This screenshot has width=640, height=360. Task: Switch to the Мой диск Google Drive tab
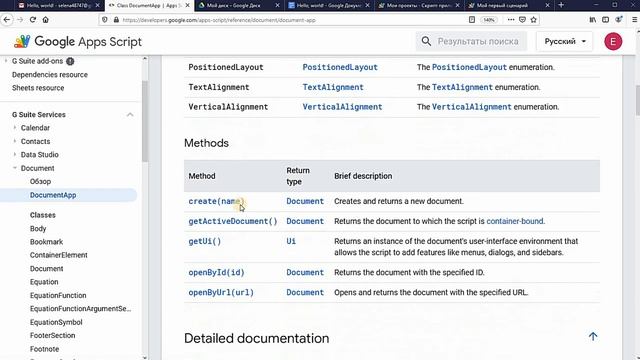(238, 5)
